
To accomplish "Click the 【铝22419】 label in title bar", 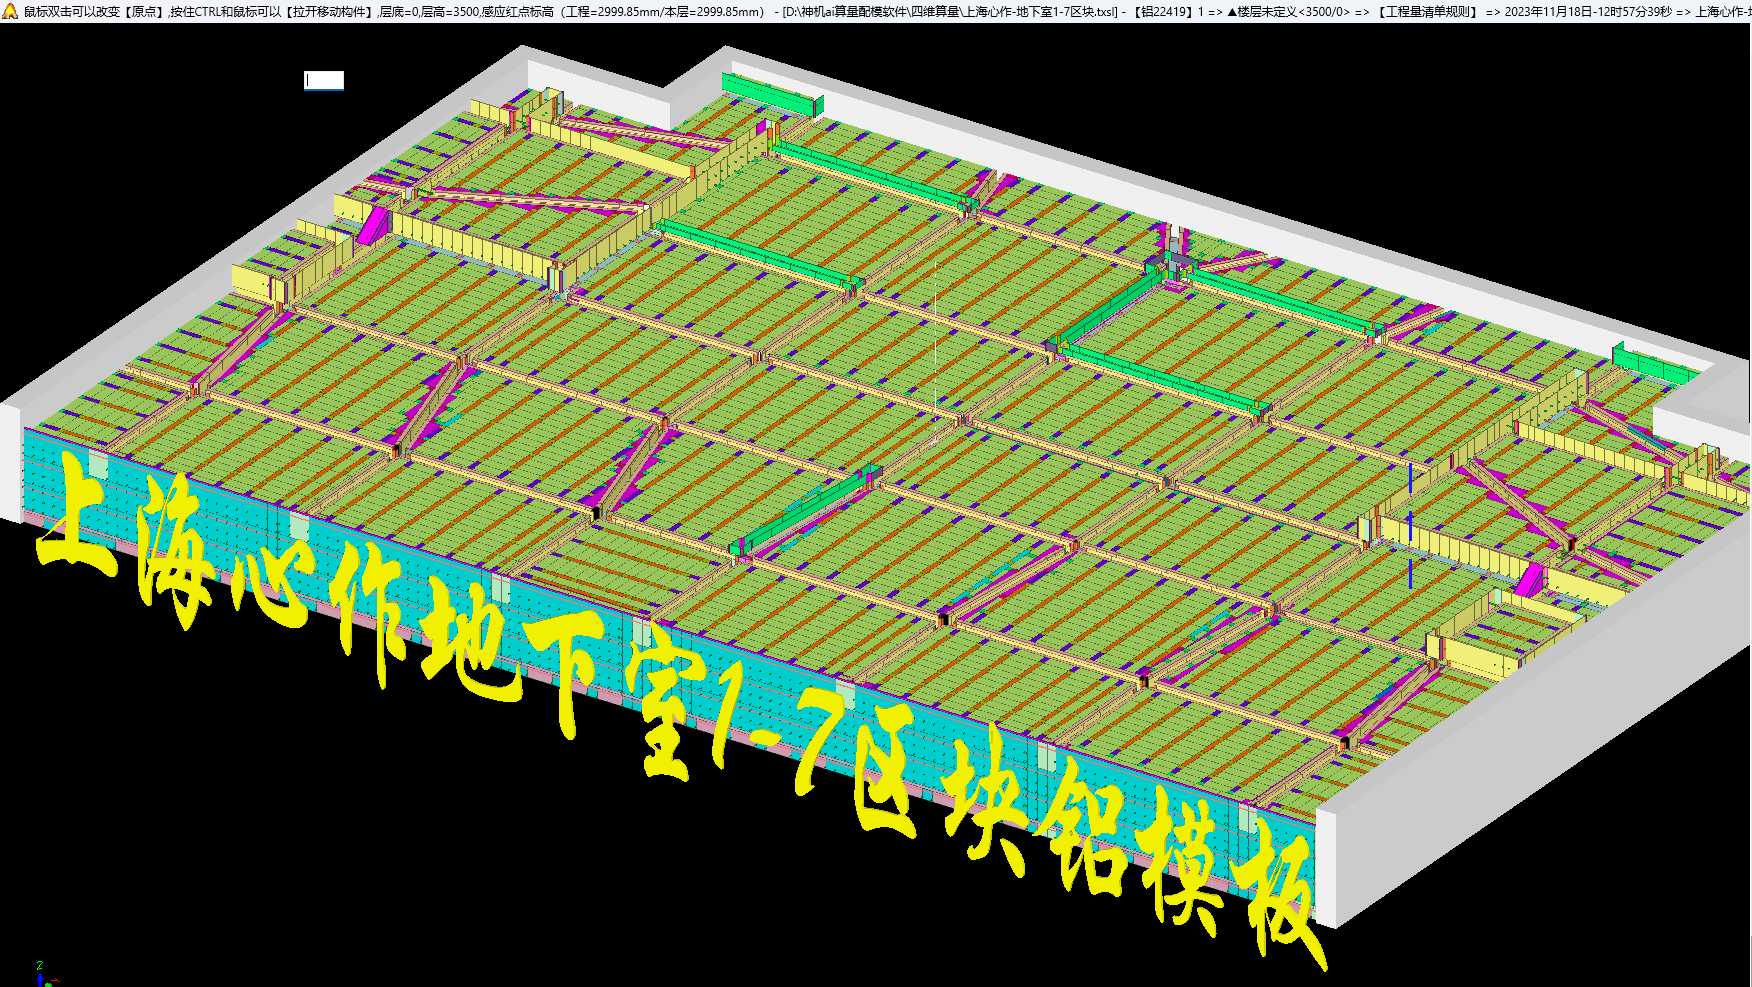I will [1163, 12].
